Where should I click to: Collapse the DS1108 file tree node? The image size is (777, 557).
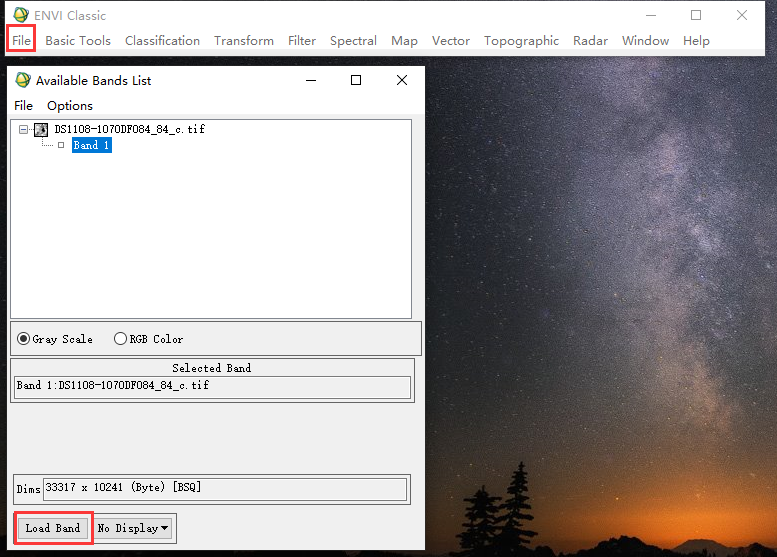pyautogui.click(x=24, y=130)
